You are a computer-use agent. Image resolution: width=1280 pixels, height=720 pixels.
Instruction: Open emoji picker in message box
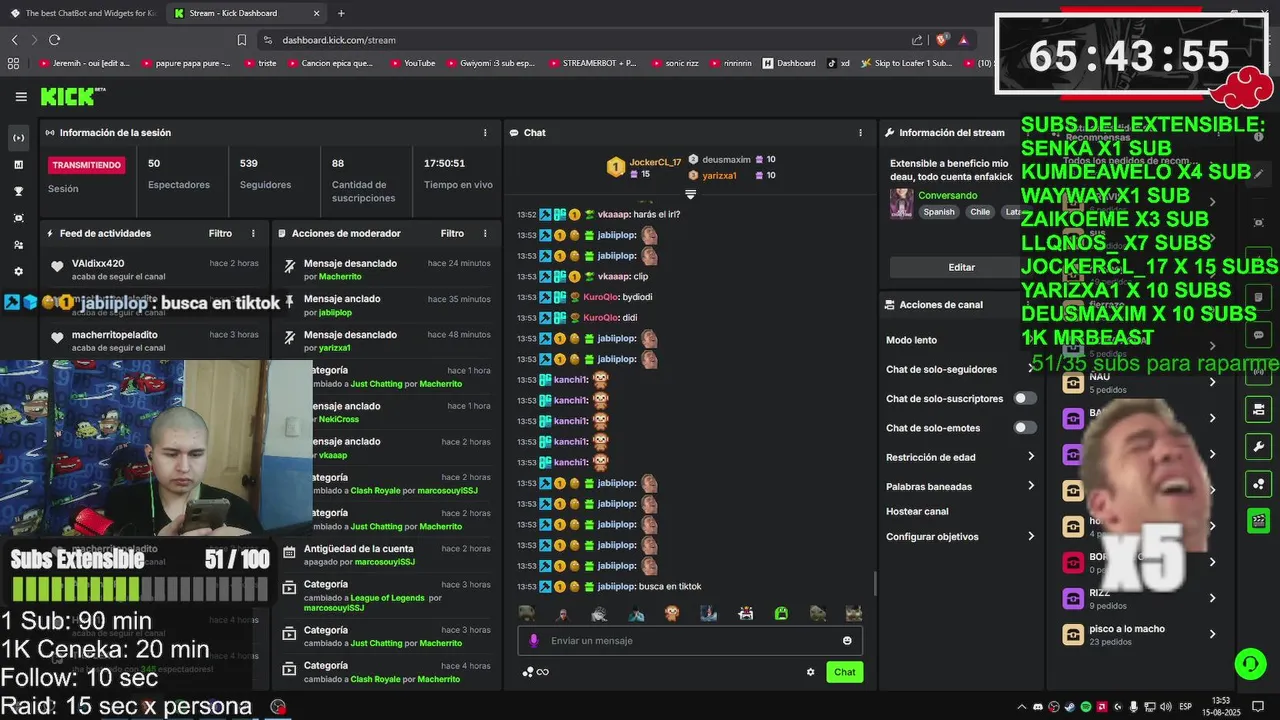[x=847, y=641]
